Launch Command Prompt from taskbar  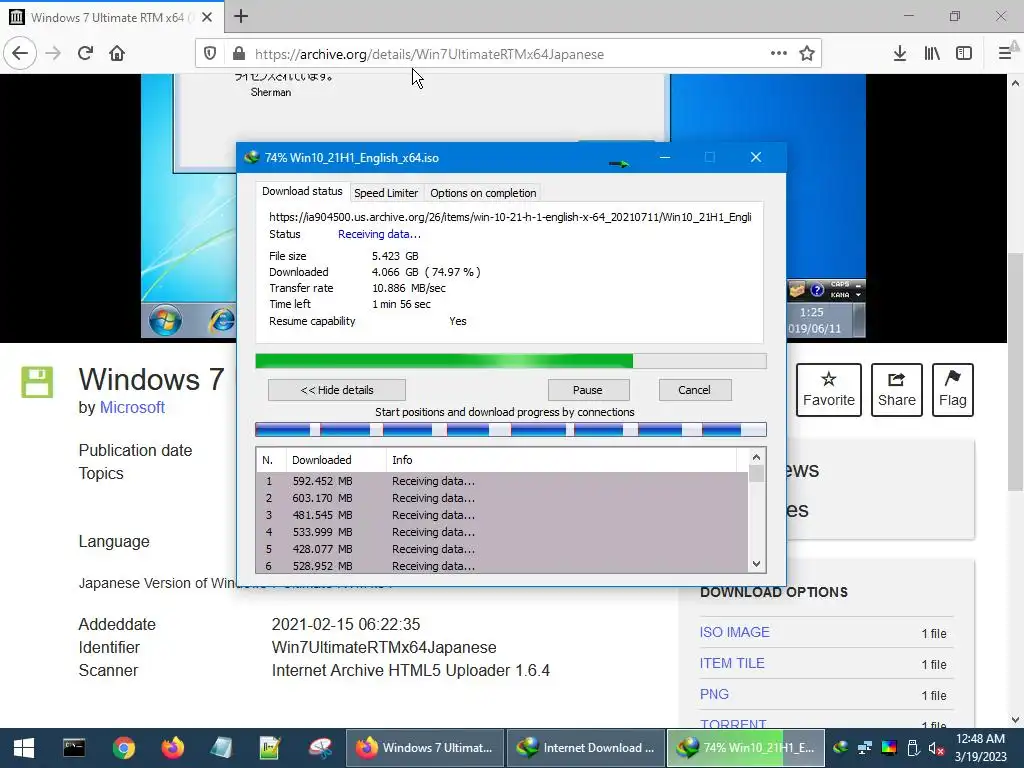74,748
